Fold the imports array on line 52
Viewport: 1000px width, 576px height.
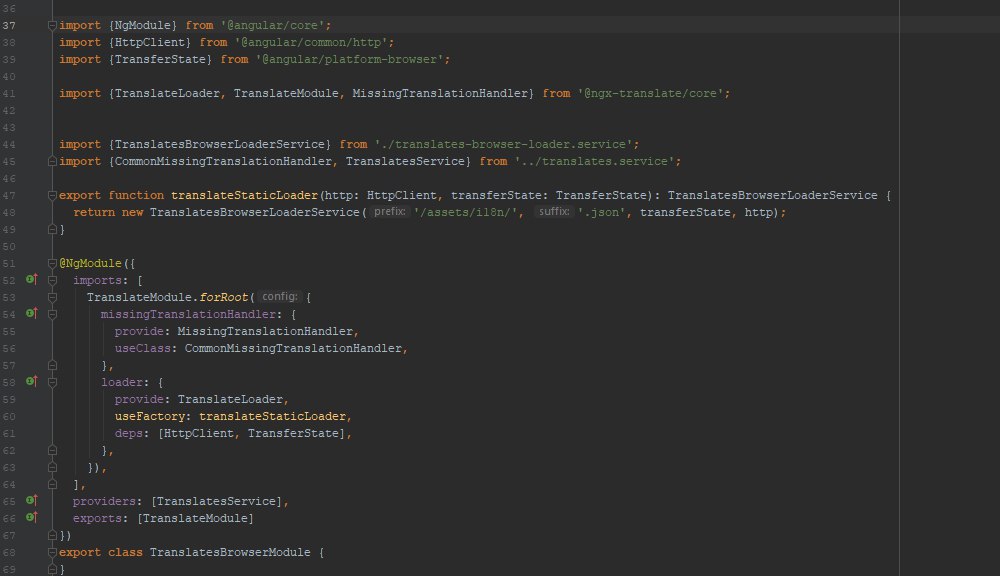coord(52,280)
